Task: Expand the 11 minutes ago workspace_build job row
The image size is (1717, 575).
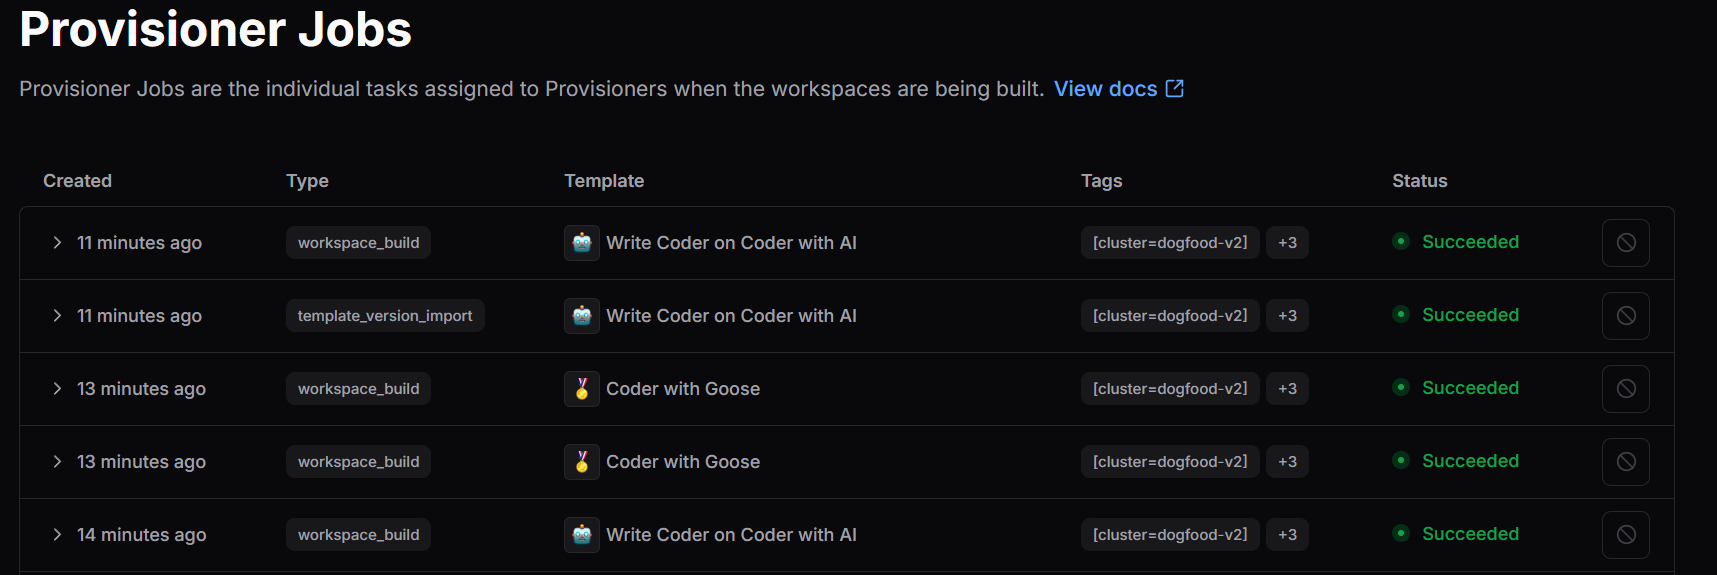Action: [x=57, y=243]
